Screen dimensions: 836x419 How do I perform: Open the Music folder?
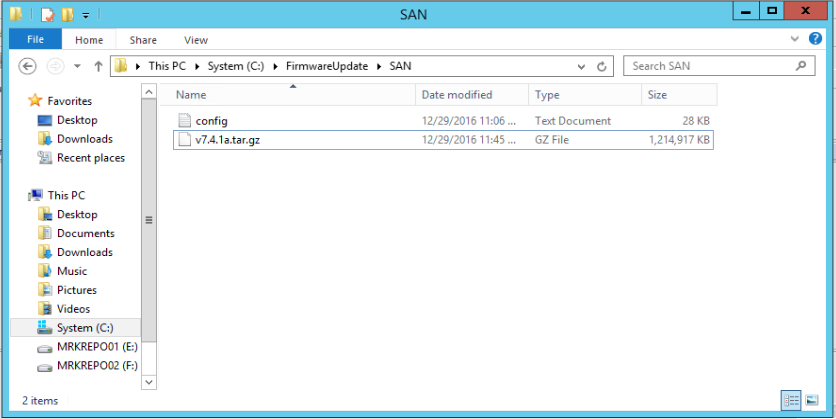pyautogui.click(x=72, y=271)
